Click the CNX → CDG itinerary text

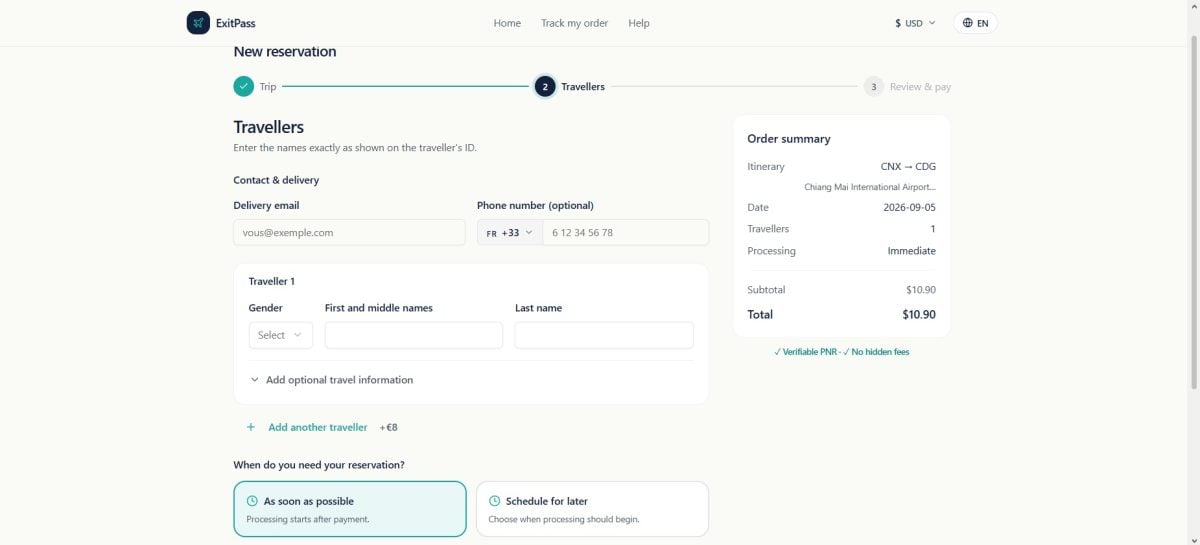(908, 167)
